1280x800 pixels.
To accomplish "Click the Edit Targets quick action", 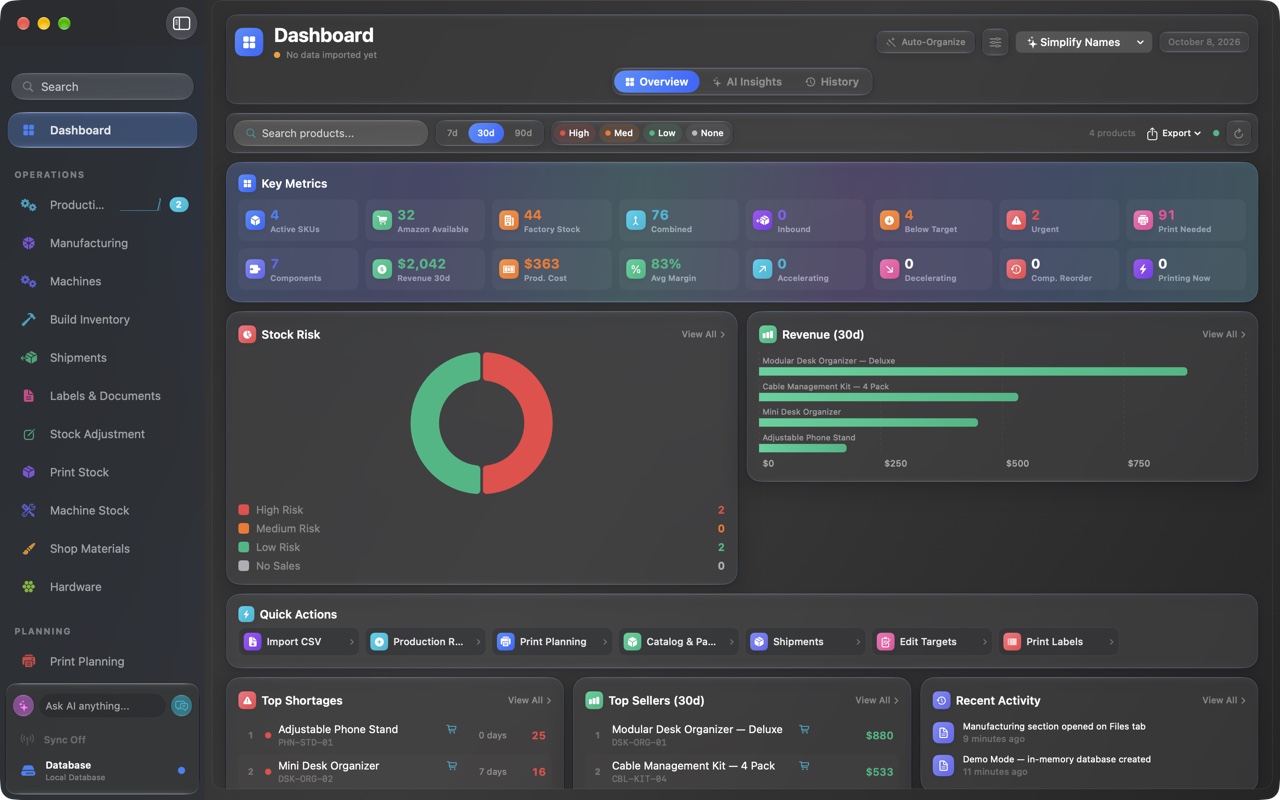I will click(932, 642).
